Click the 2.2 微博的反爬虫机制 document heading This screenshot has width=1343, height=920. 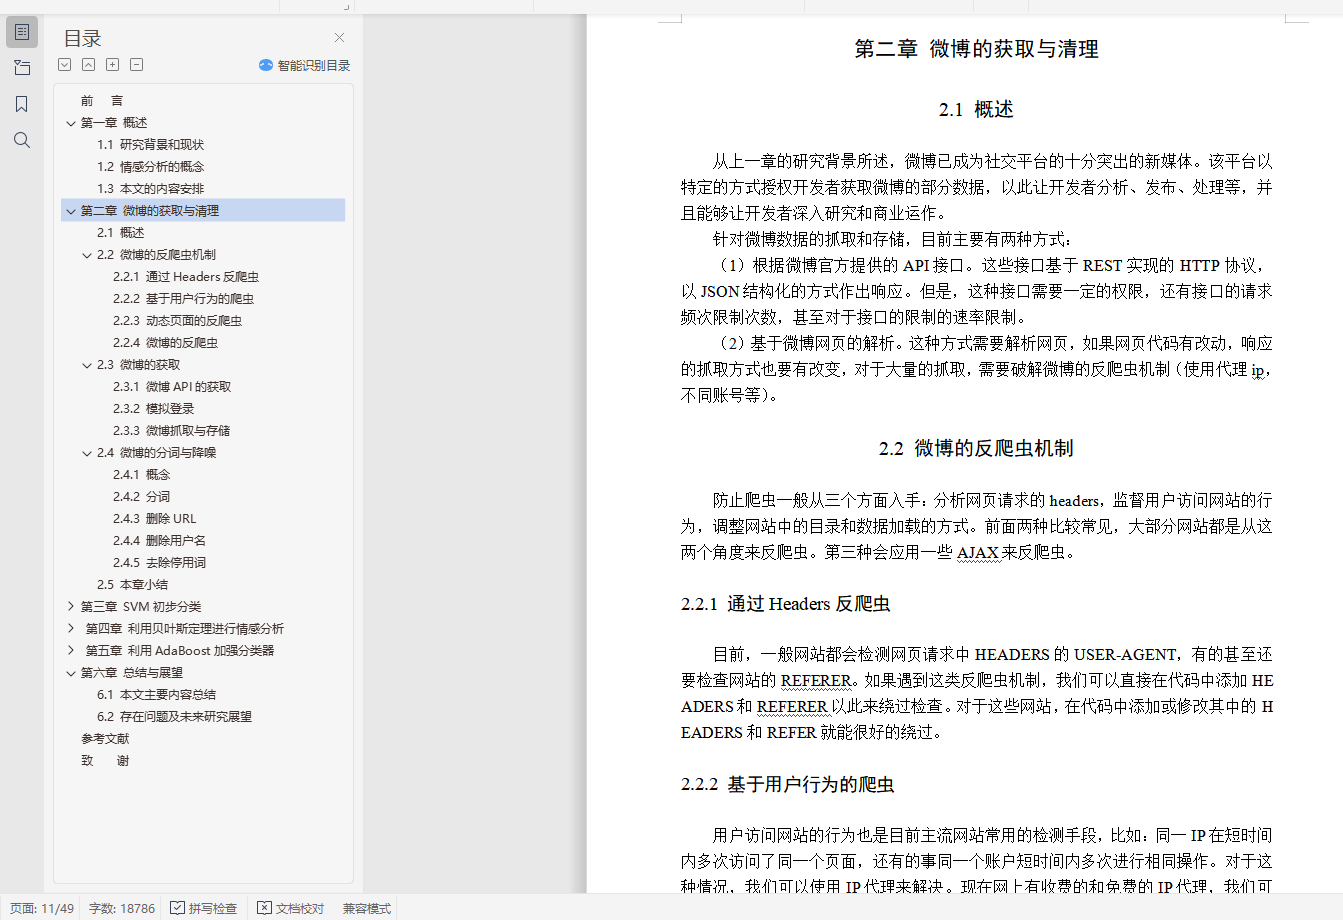pyautogui.click(x=976, y=449)
